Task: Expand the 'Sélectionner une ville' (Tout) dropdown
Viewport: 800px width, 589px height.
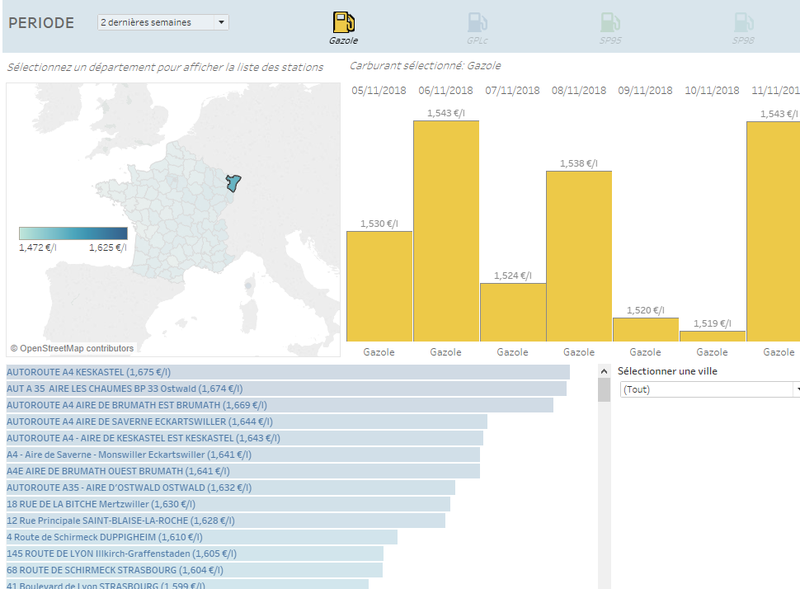Action: coord(708,389)
